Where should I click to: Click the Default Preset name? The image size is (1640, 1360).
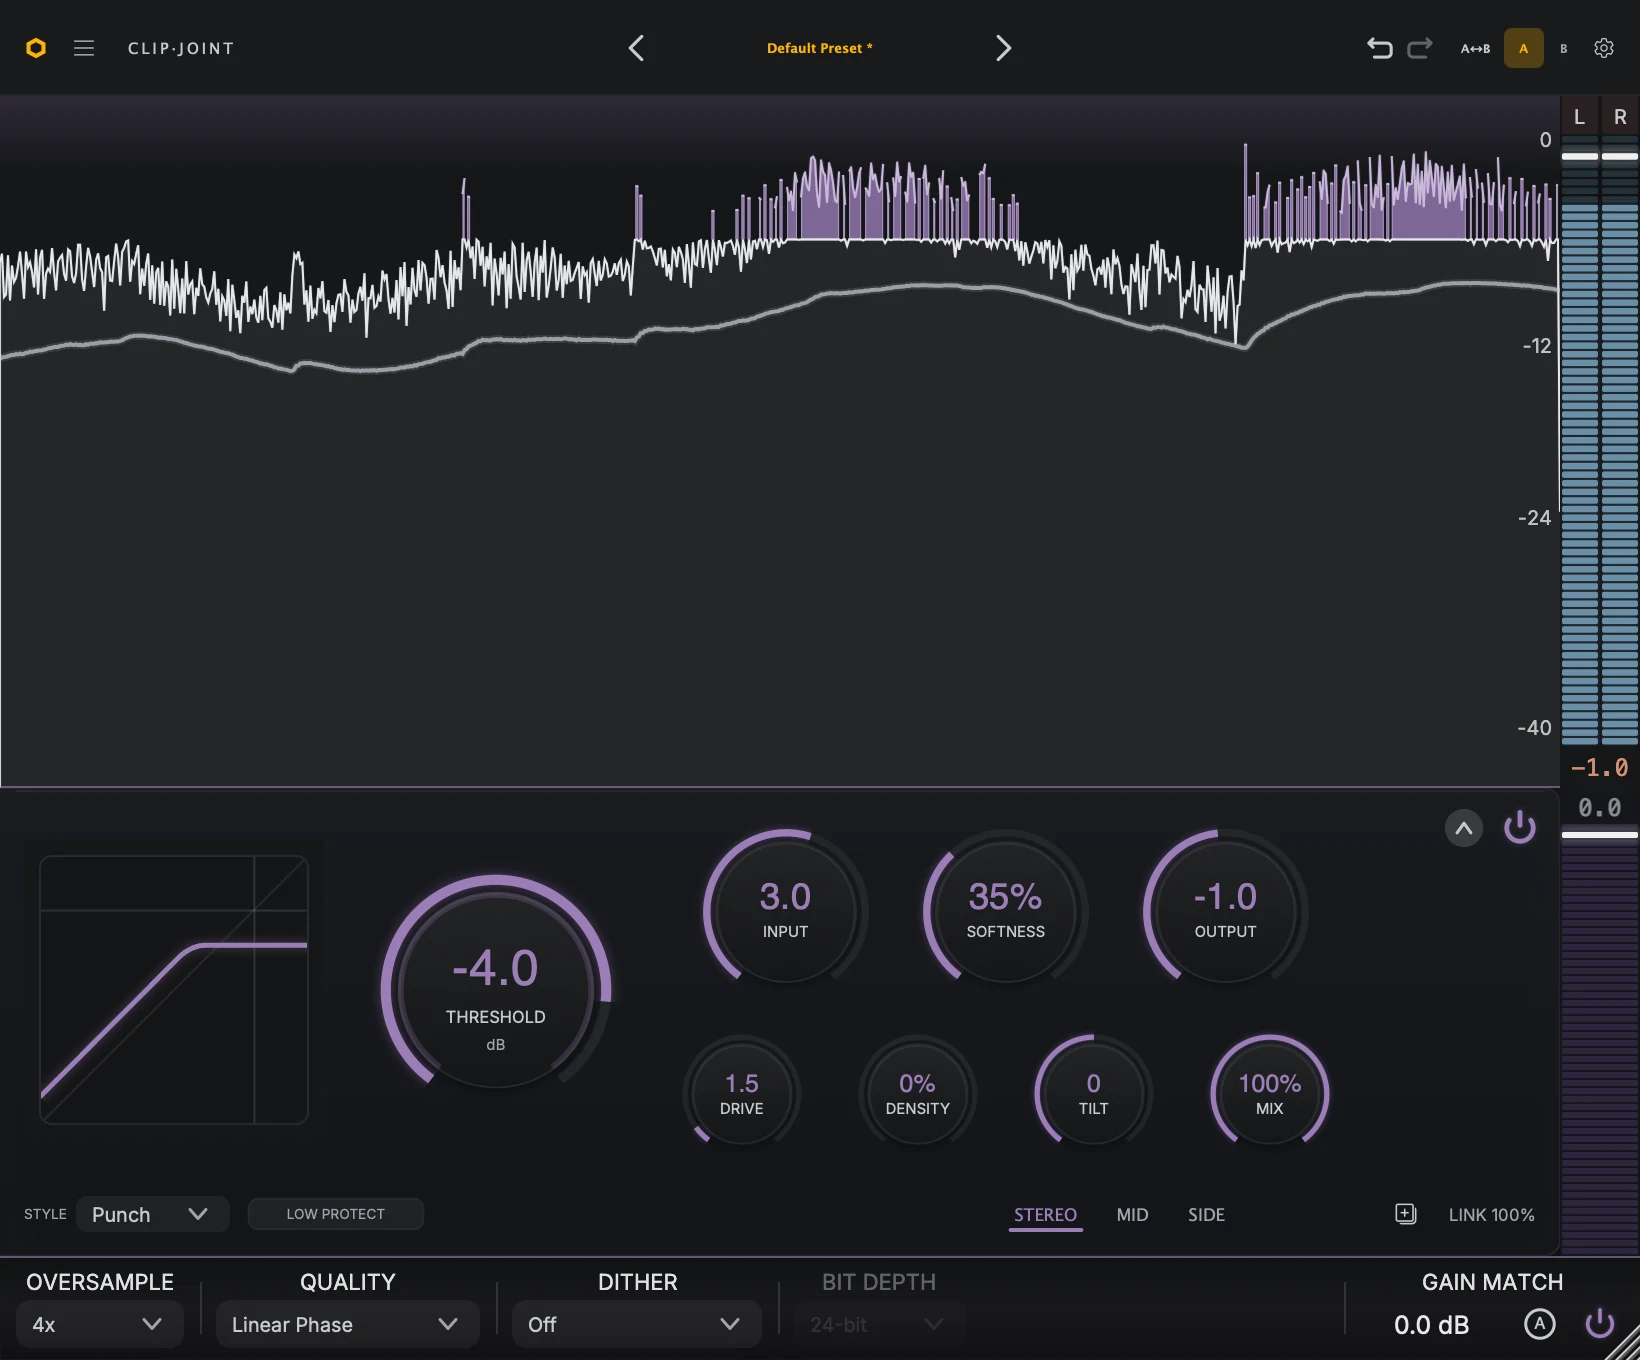click(x=820, y=48)
